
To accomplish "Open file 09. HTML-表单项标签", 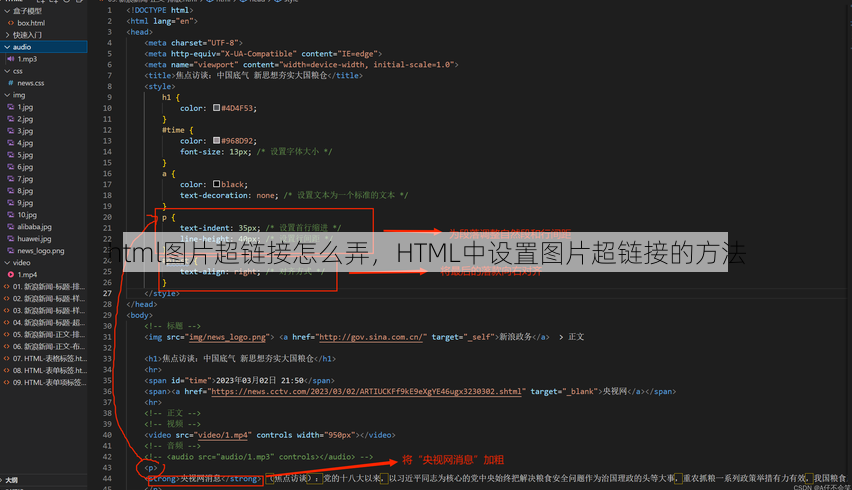I will pos(49,382).
